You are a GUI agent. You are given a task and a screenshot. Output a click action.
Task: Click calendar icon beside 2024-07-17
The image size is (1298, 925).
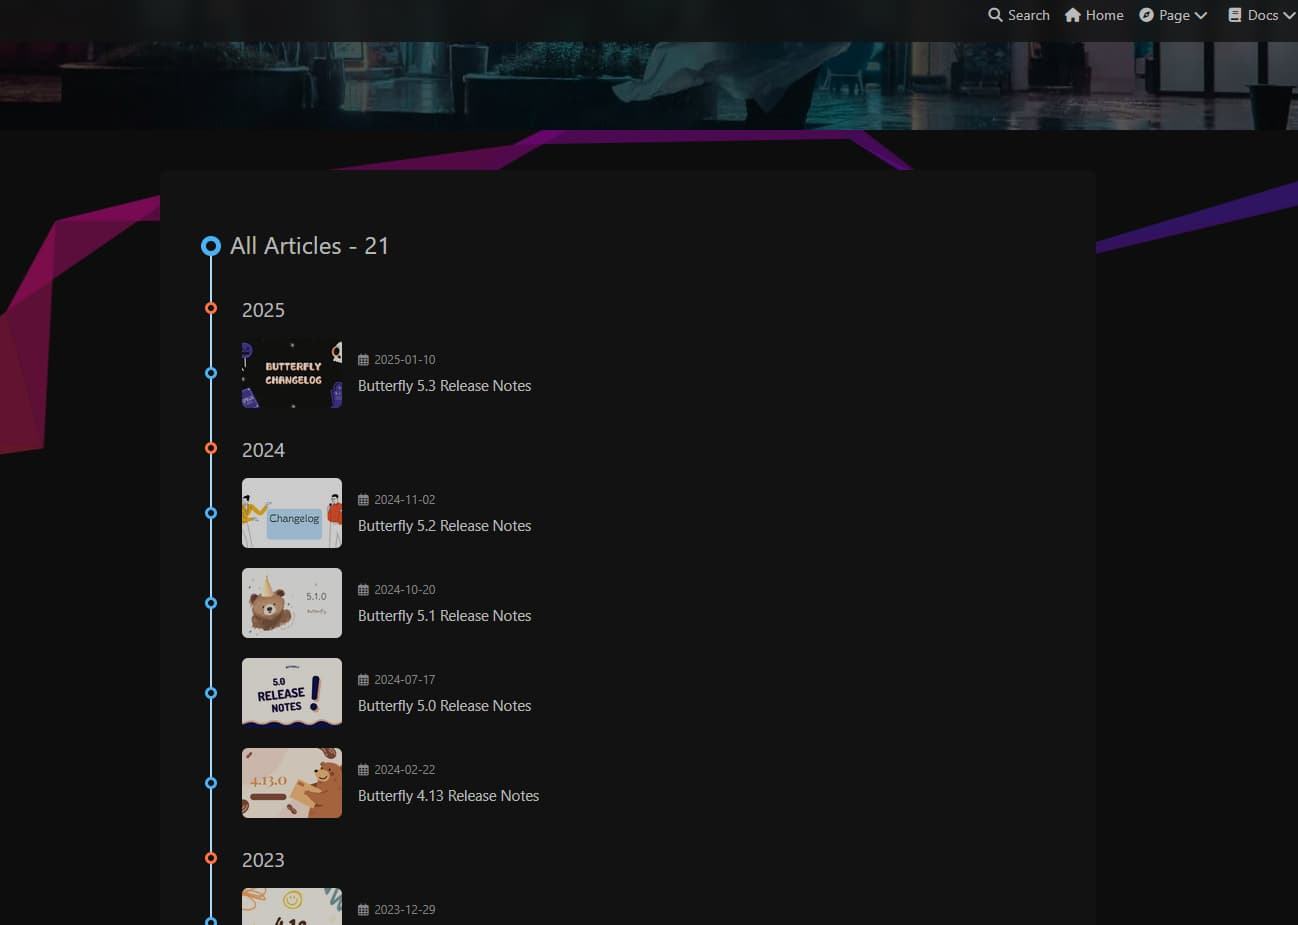click(x=363, y=680)
